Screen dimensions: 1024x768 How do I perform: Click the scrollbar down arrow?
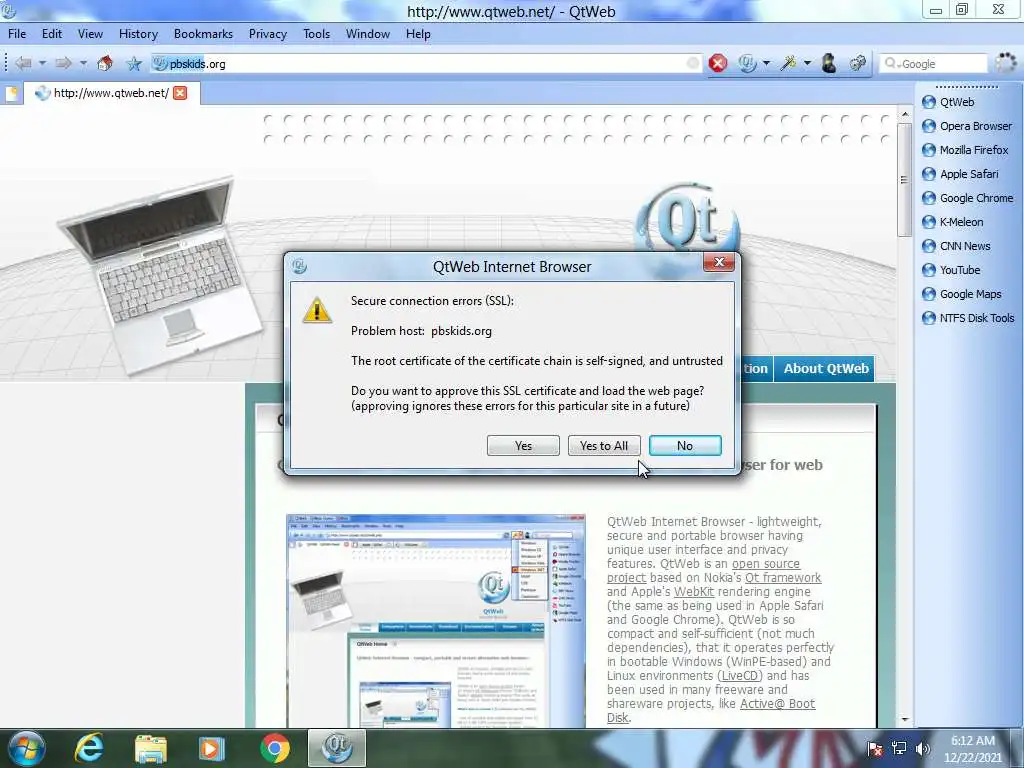[x=904, y=719]
